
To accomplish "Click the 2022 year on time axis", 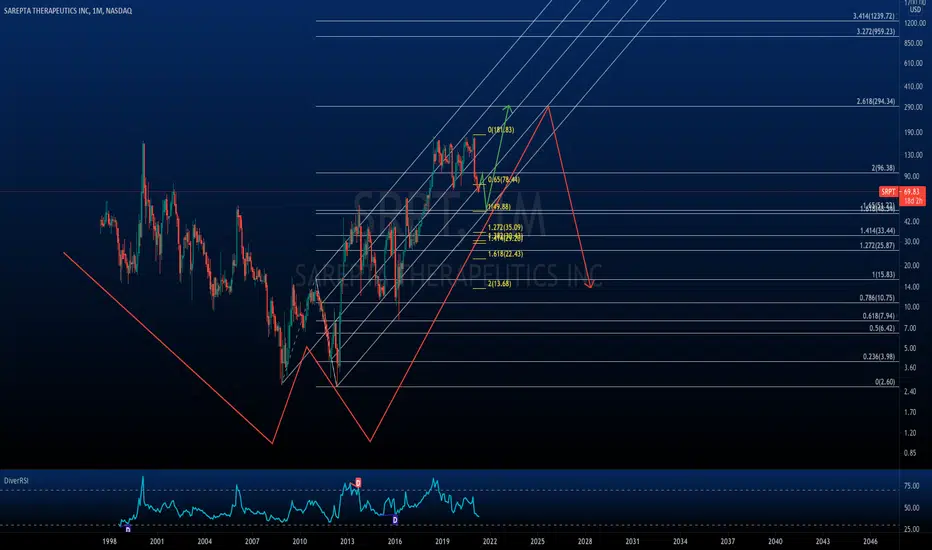I will [x=490, y=542].
